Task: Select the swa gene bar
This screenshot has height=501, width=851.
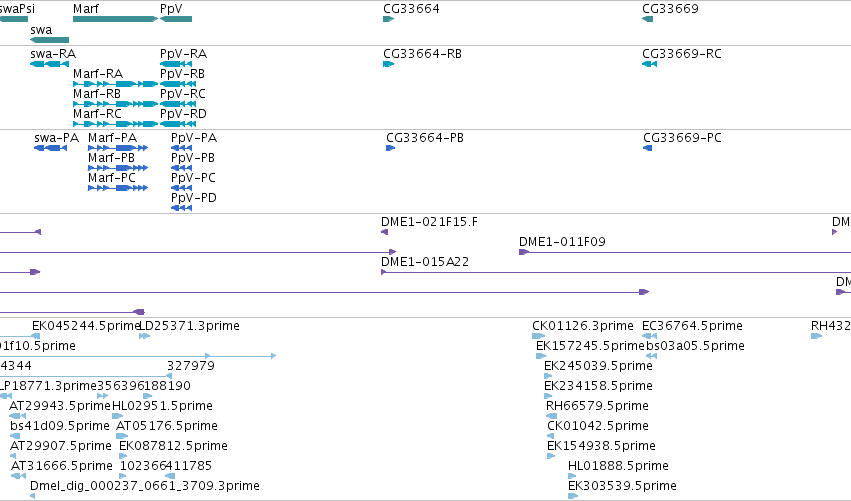Action: pos(49,40)
